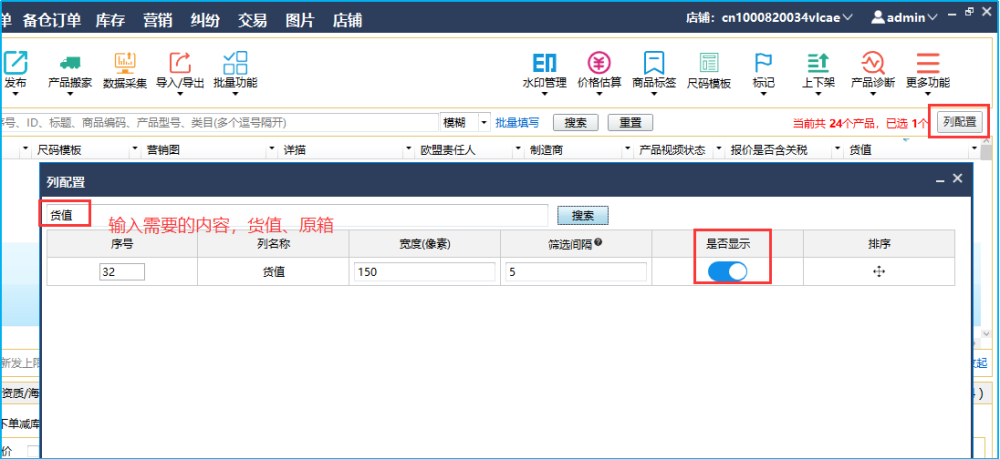Open the 图片 menu
1000x459 pixels.
pyautogui.click(x=300, y=20)
